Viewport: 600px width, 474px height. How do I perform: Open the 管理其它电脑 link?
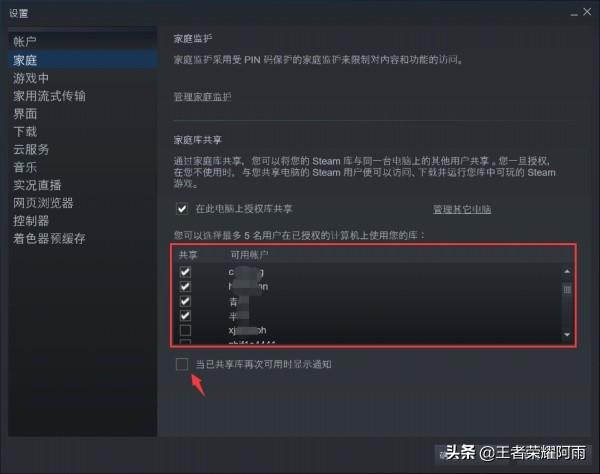point(462,209)
